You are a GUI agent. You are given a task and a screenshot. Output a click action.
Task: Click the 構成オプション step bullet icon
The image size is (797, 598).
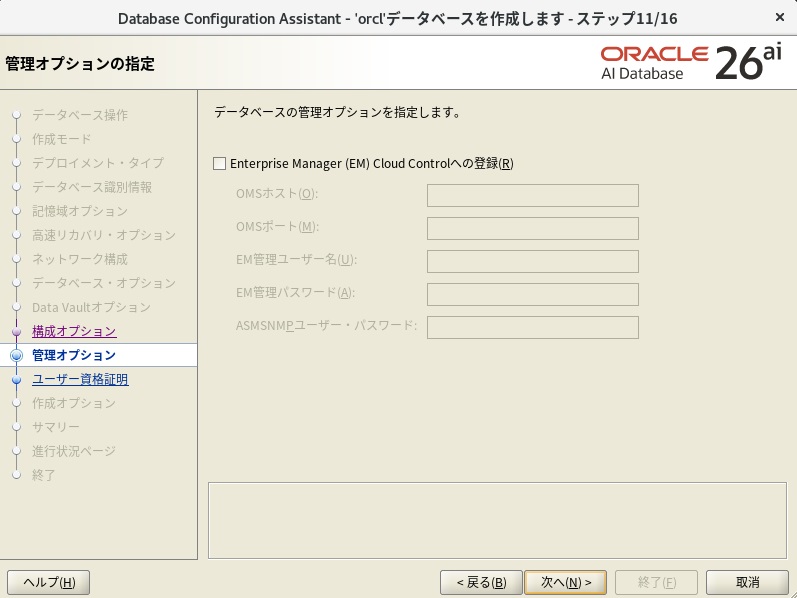(17, 332)
